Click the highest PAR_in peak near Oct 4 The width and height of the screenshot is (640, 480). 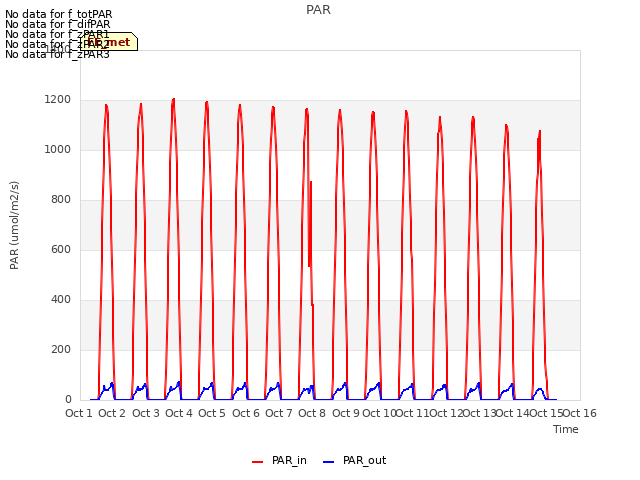coord(173,100)
